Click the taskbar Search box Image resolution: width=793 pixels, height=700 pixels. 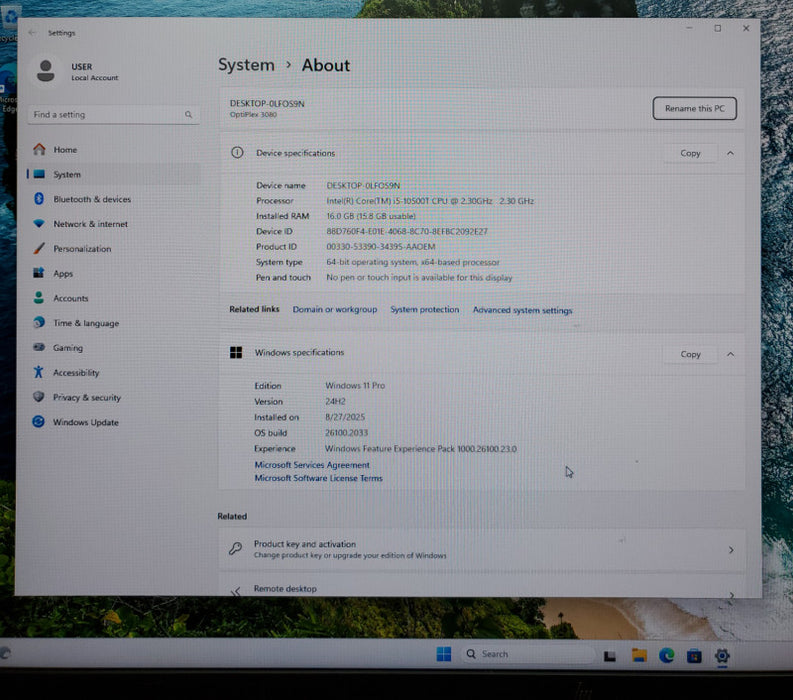[527, 654]
